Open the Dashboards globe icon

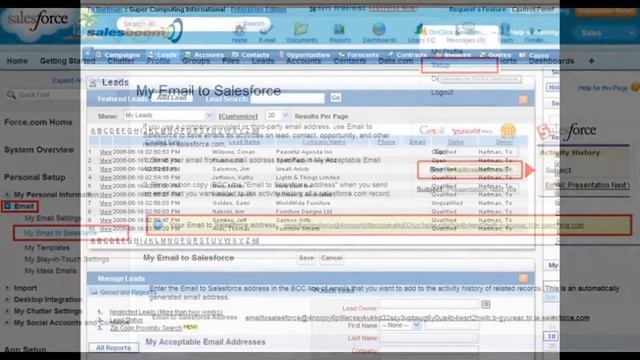(379, 33)
